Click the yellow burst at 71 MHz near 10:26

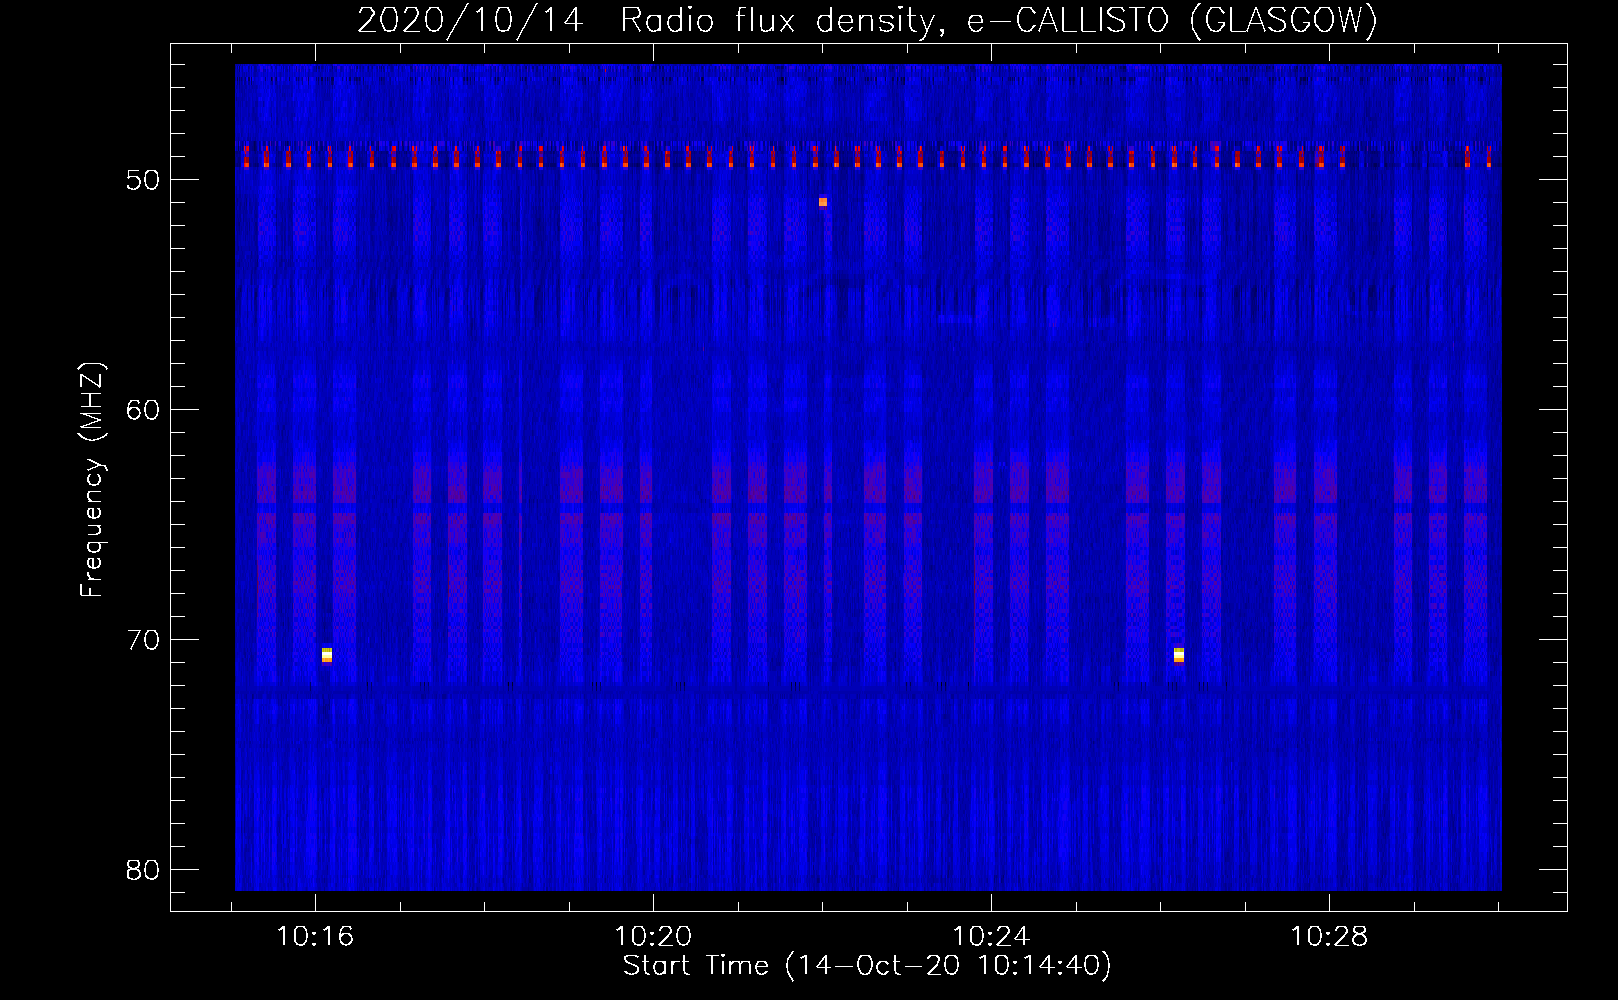tap(1179, 655)
